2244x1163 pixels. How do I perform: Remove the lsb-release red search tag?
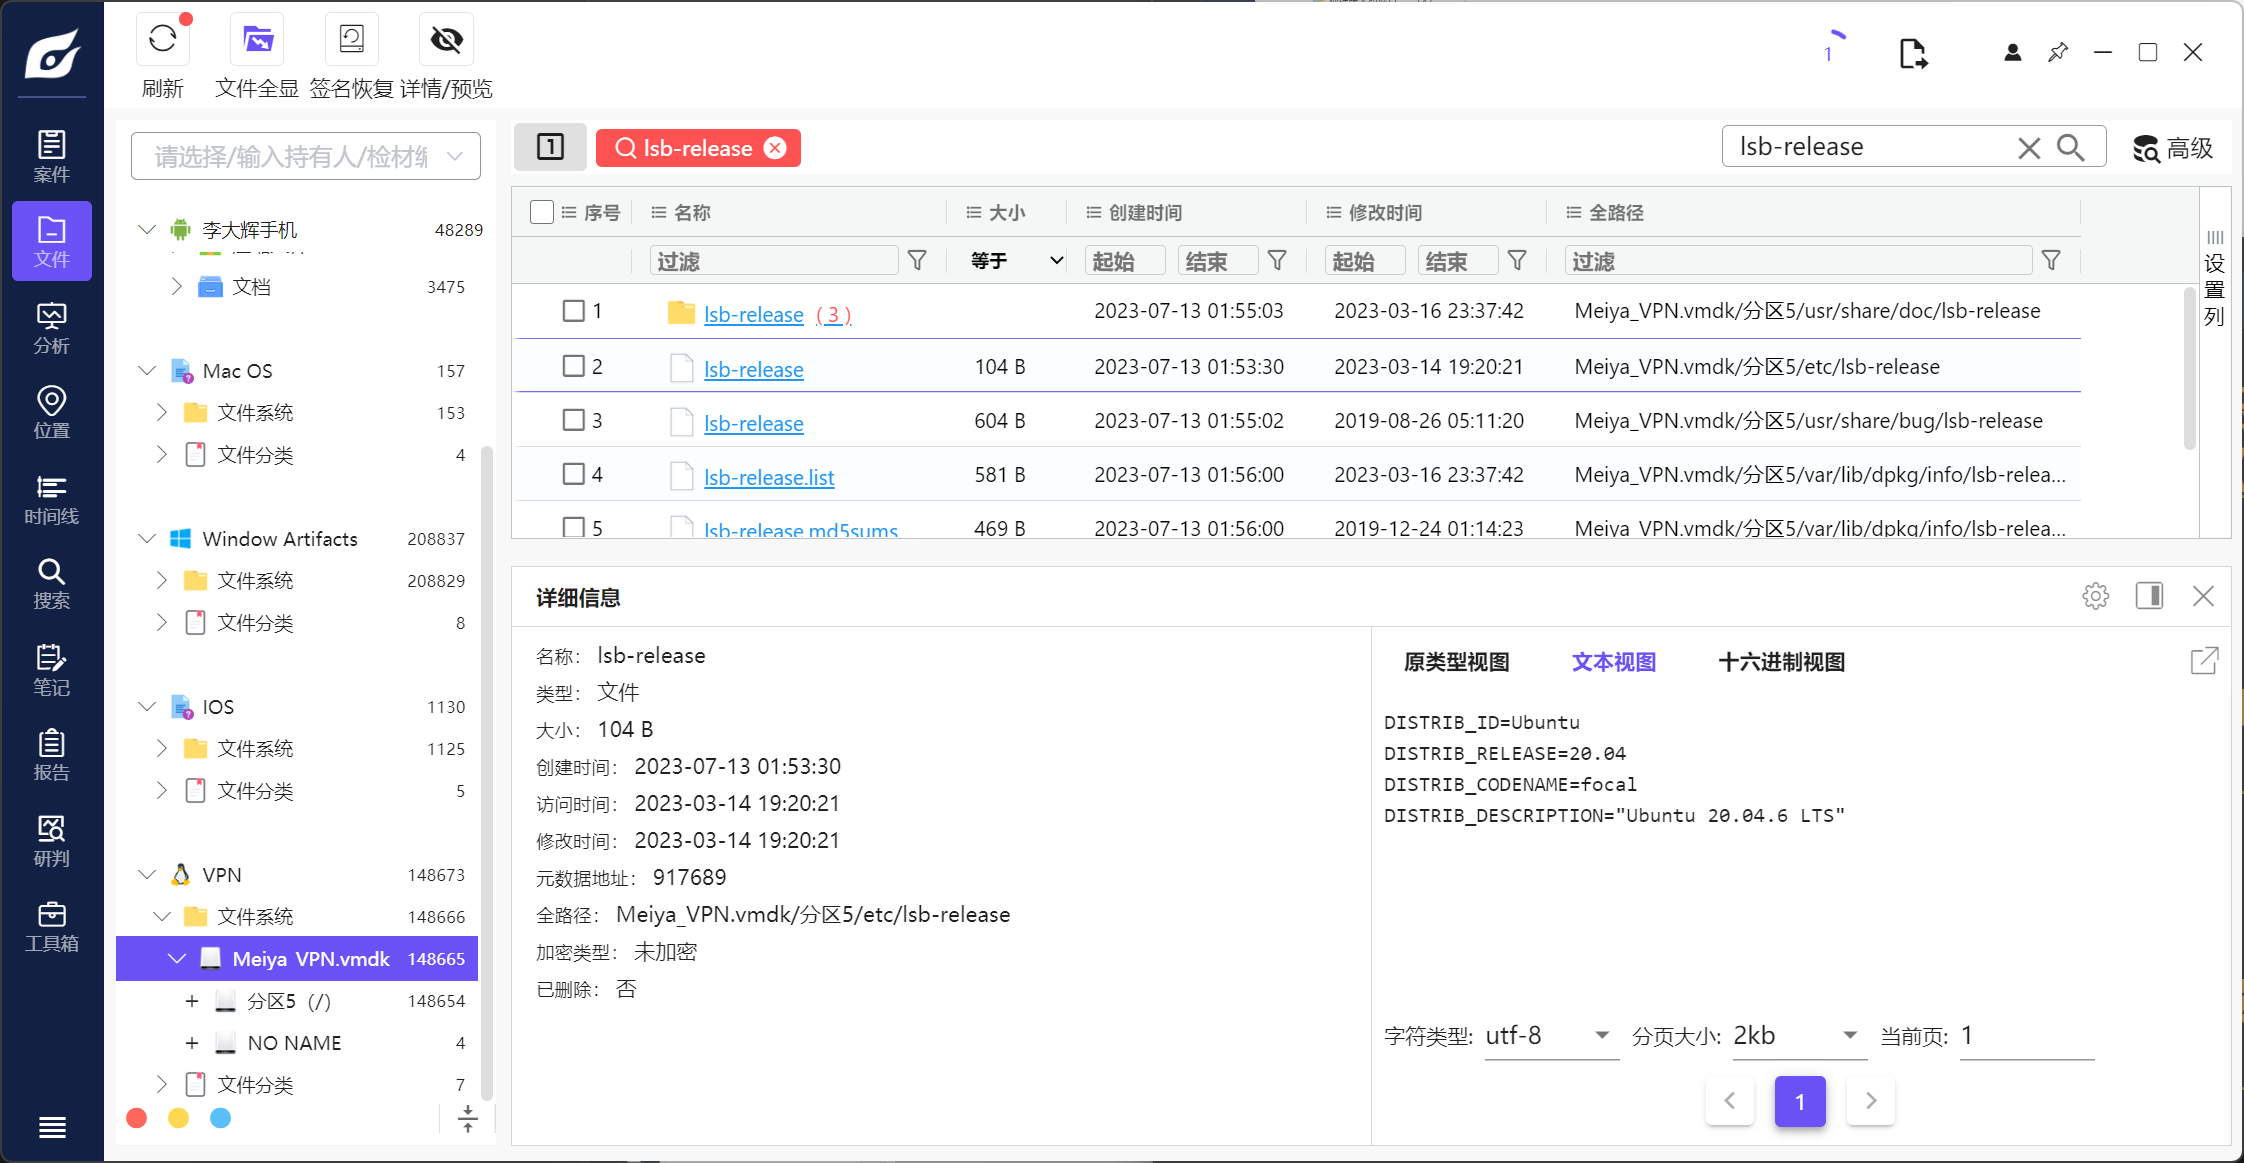click(775, 148)
